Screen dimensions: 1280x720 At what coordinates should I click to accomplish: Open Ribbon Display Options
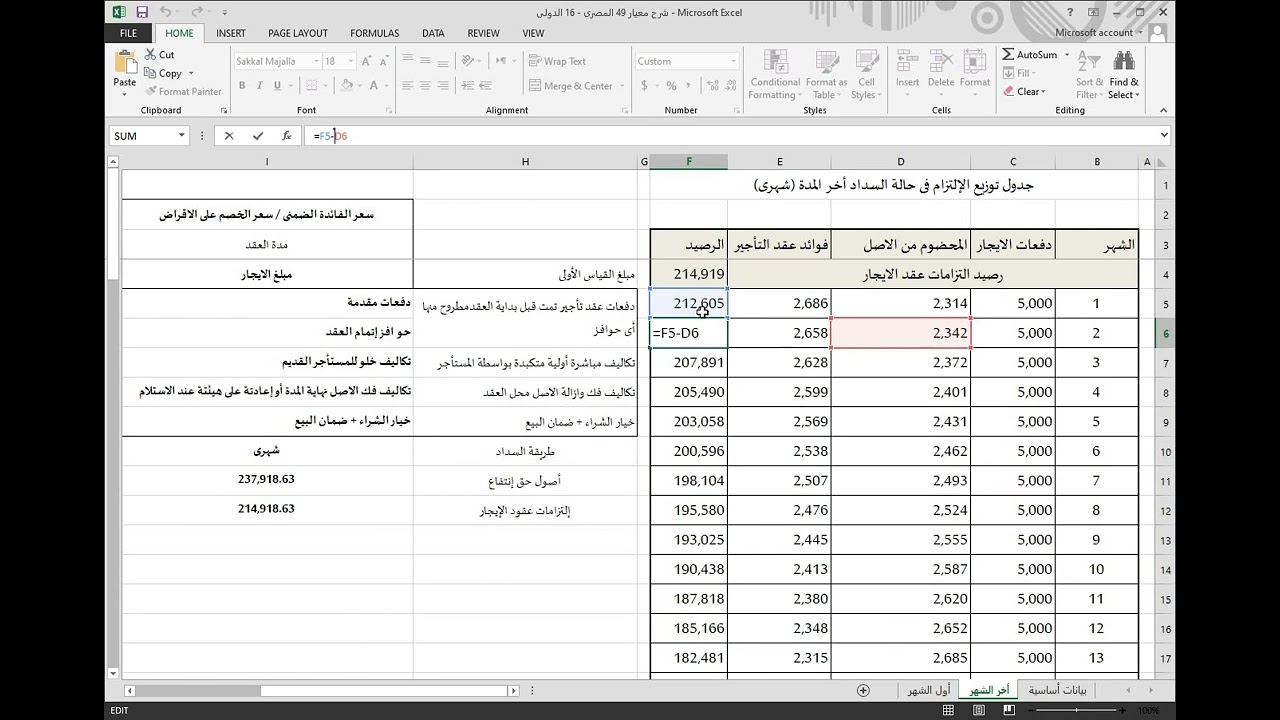1095,12
